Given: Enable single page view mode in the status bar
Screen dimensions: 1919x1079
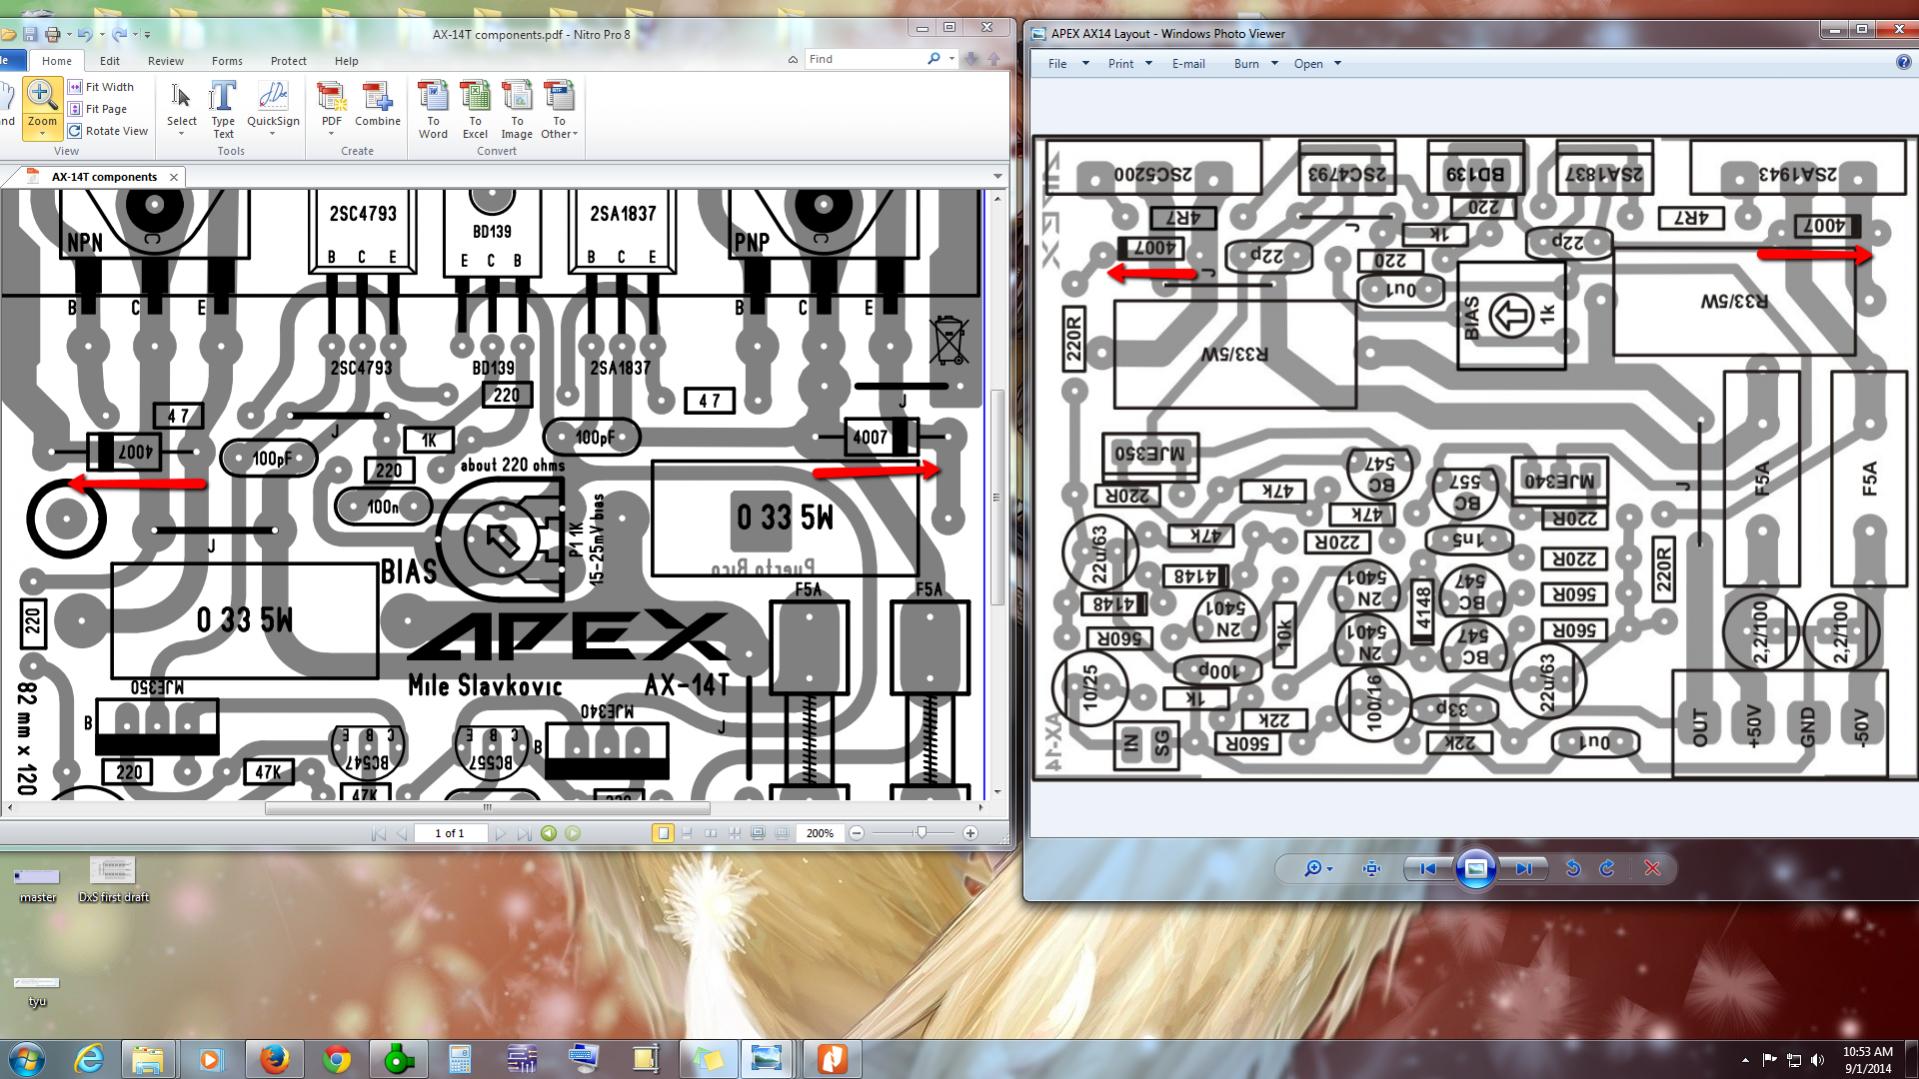Looking at the screenshot, I should (663, 833).
